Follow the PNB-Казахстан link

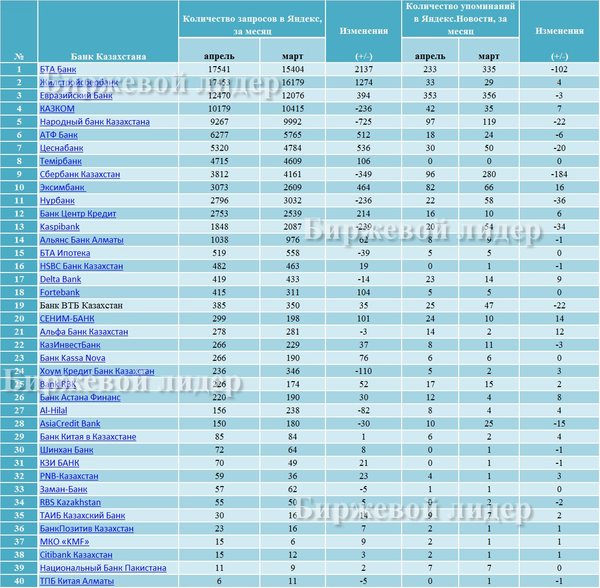(x=69, y=476)
